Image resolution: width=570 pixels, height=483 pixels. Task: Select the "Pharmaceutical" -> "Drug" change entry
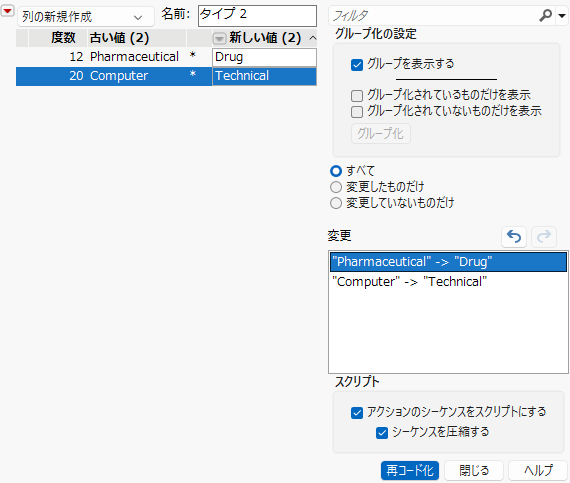[x=448, y=262]
